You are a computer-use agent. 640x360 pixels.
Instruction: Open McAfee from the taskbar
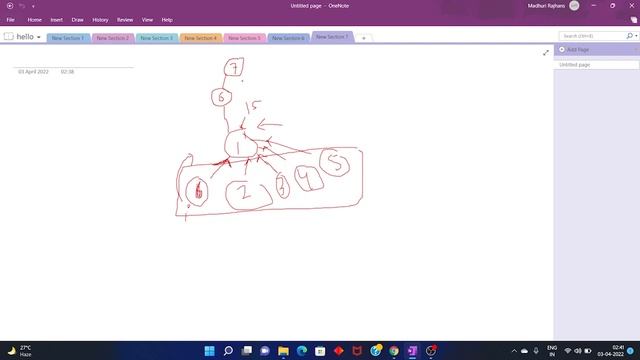point(357,351)
